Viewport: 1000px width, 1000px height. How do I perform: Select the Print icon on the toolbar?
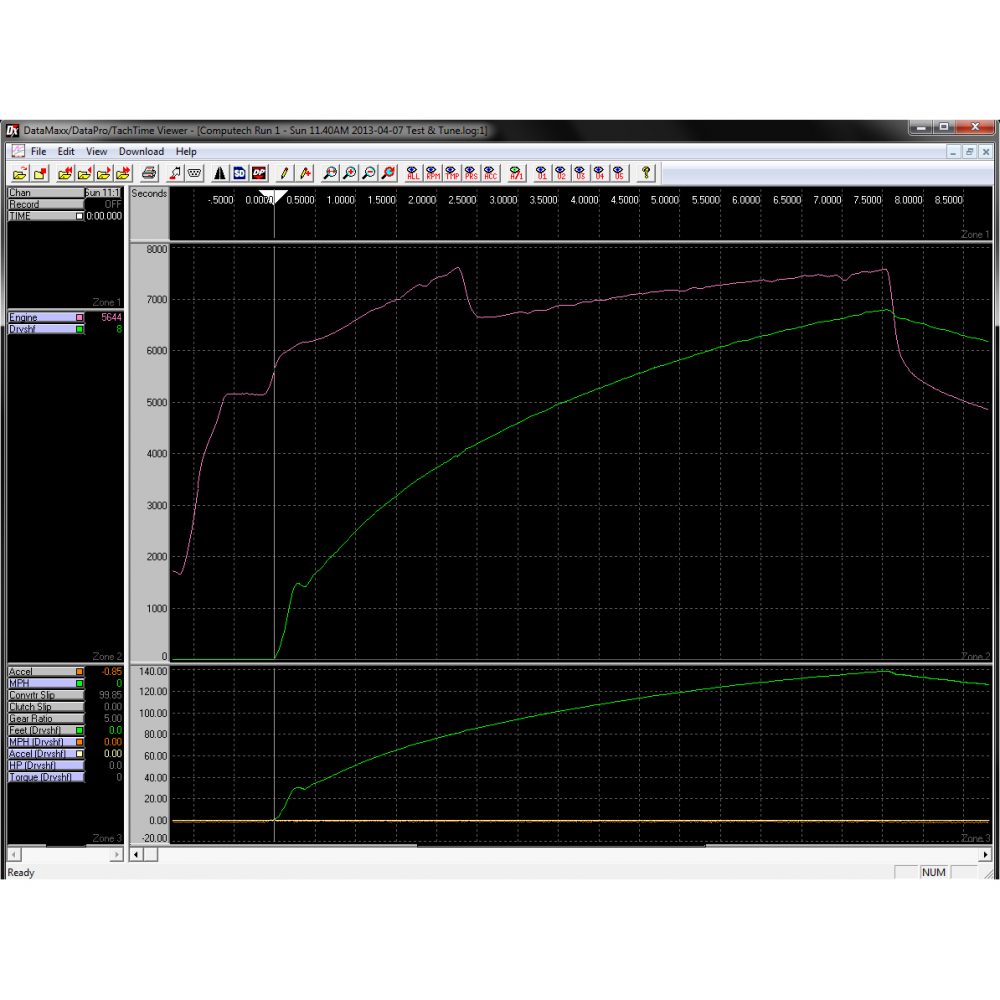click(x=149, y=172)
